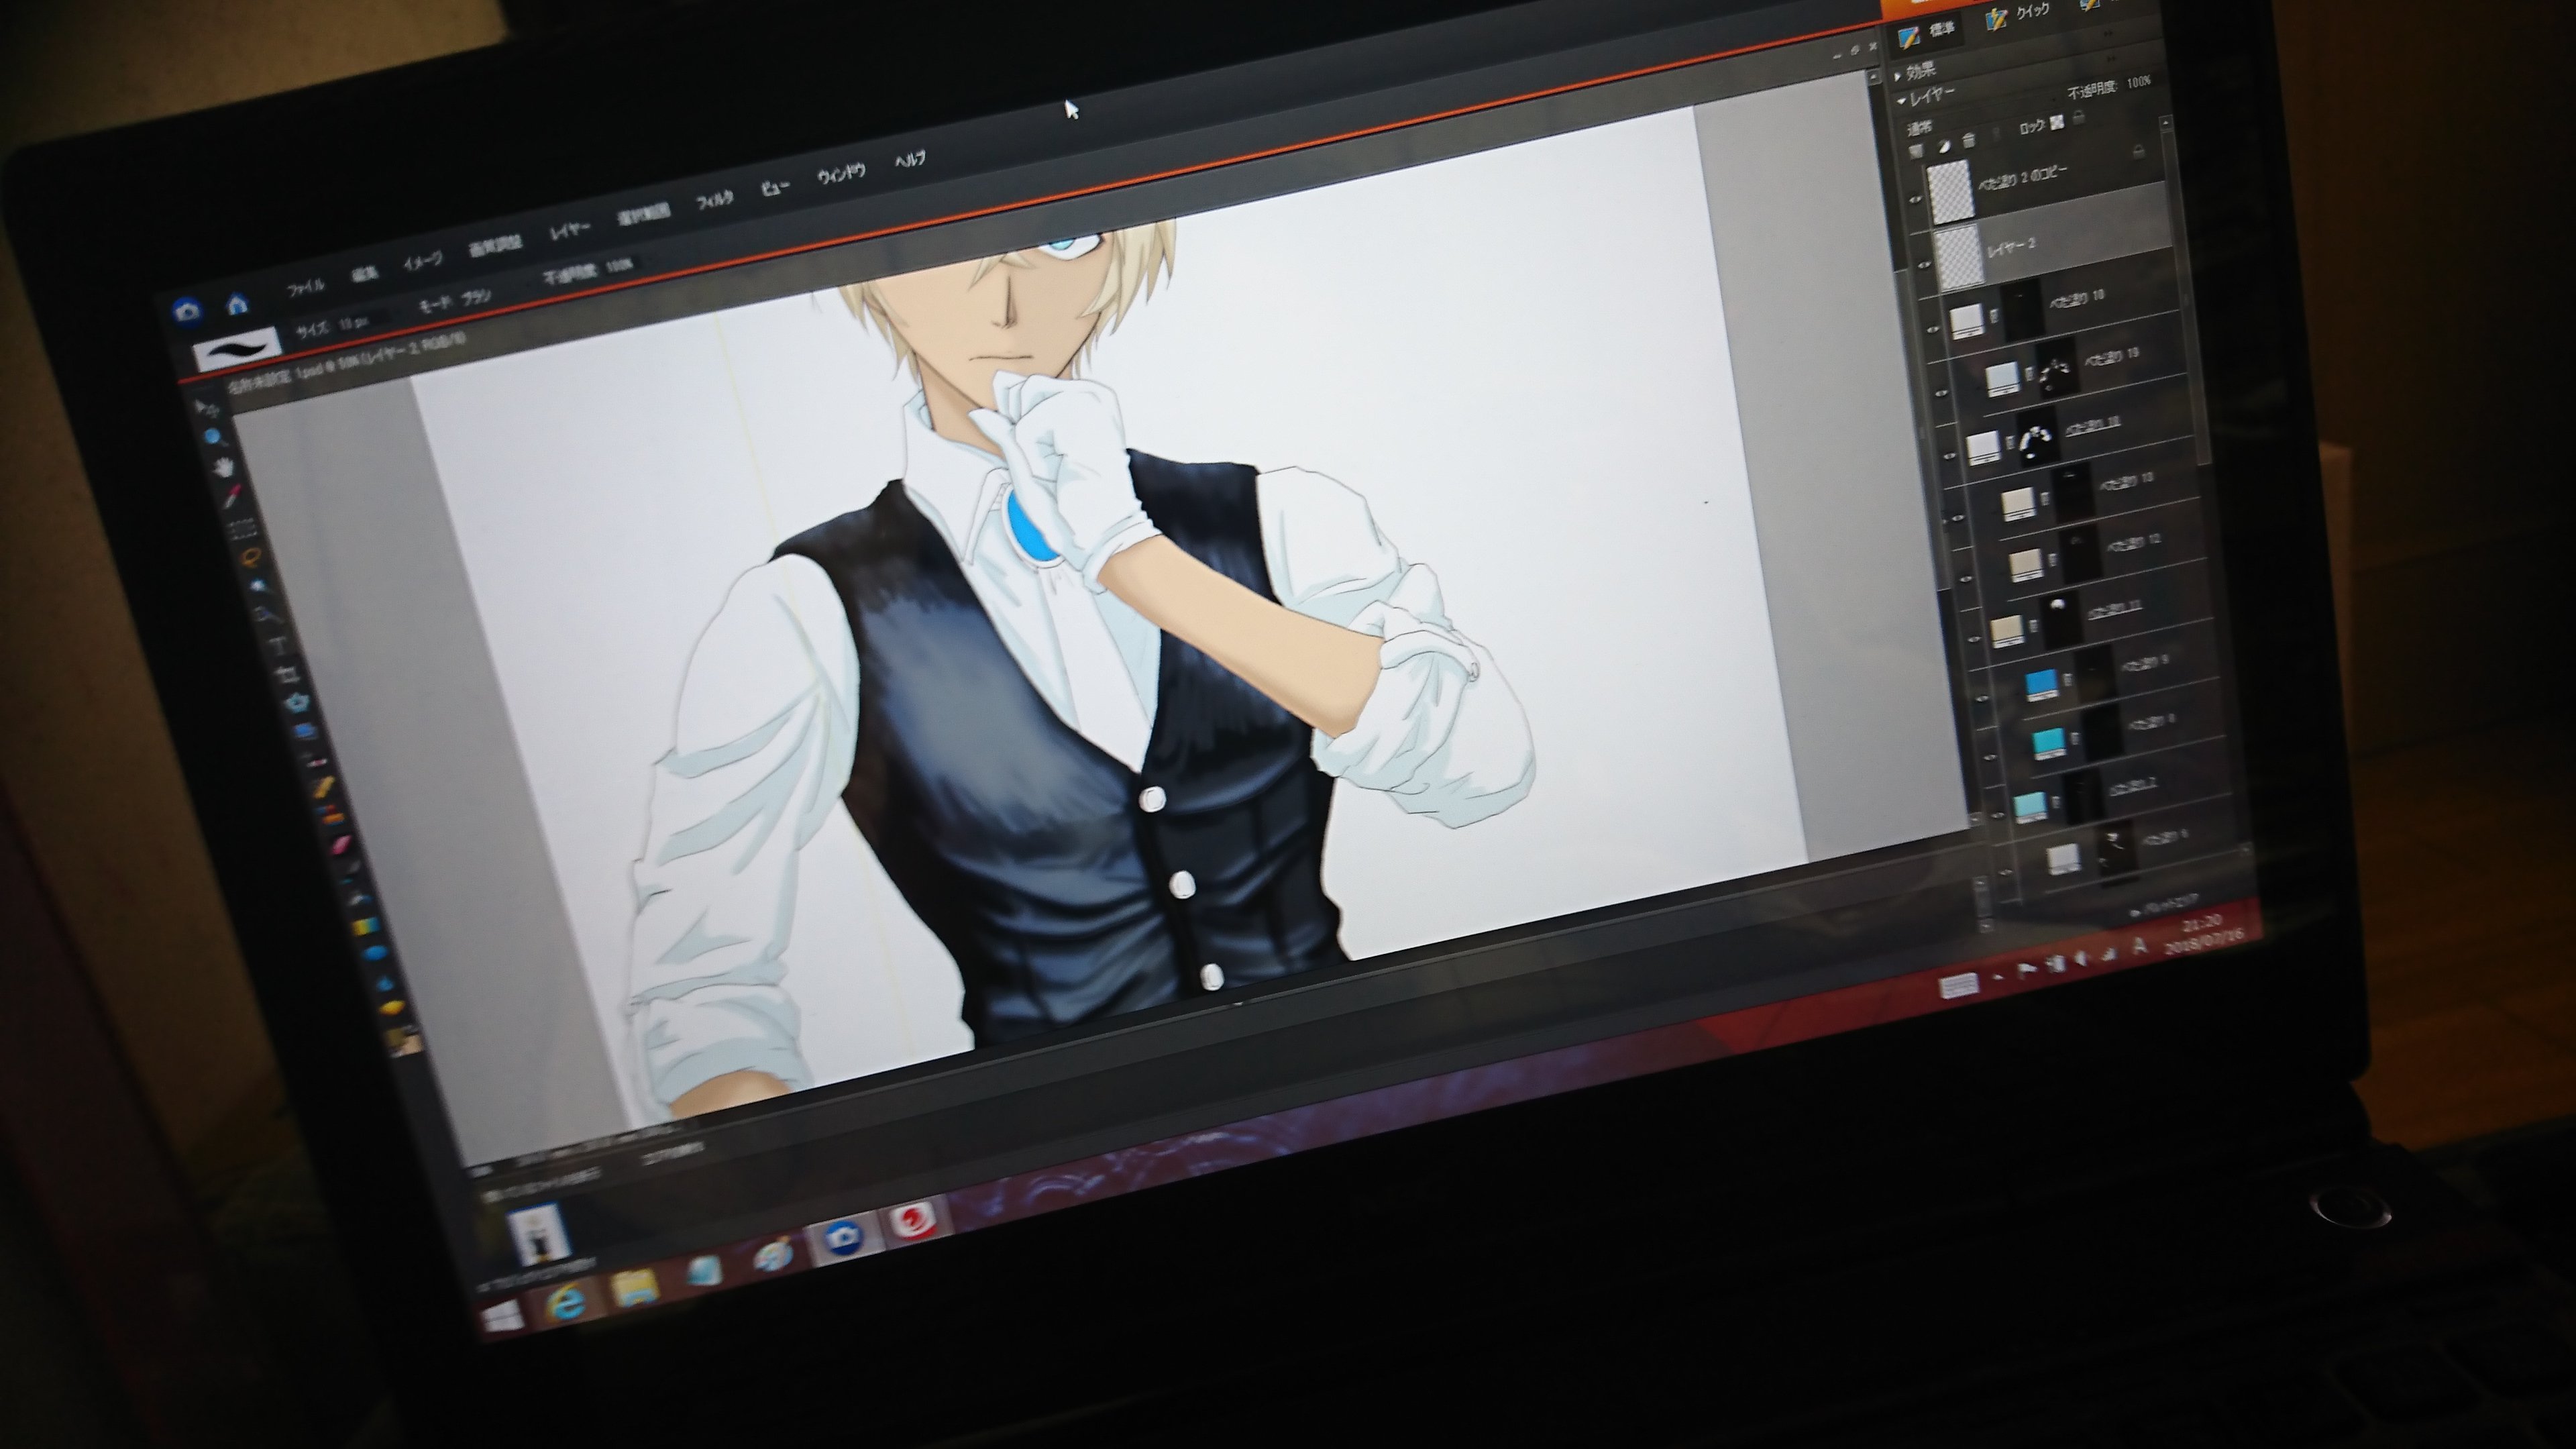Viewport: 2576px width, 1449px height.
Task: Open the ウィンドウ menu
Action: coord(840,174)
